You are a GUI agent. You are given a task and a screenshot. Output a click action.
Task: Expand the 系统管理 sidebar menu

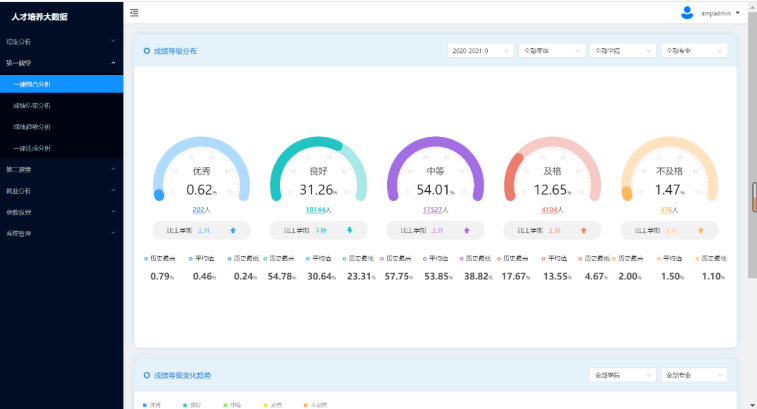[x=61, y=233]
